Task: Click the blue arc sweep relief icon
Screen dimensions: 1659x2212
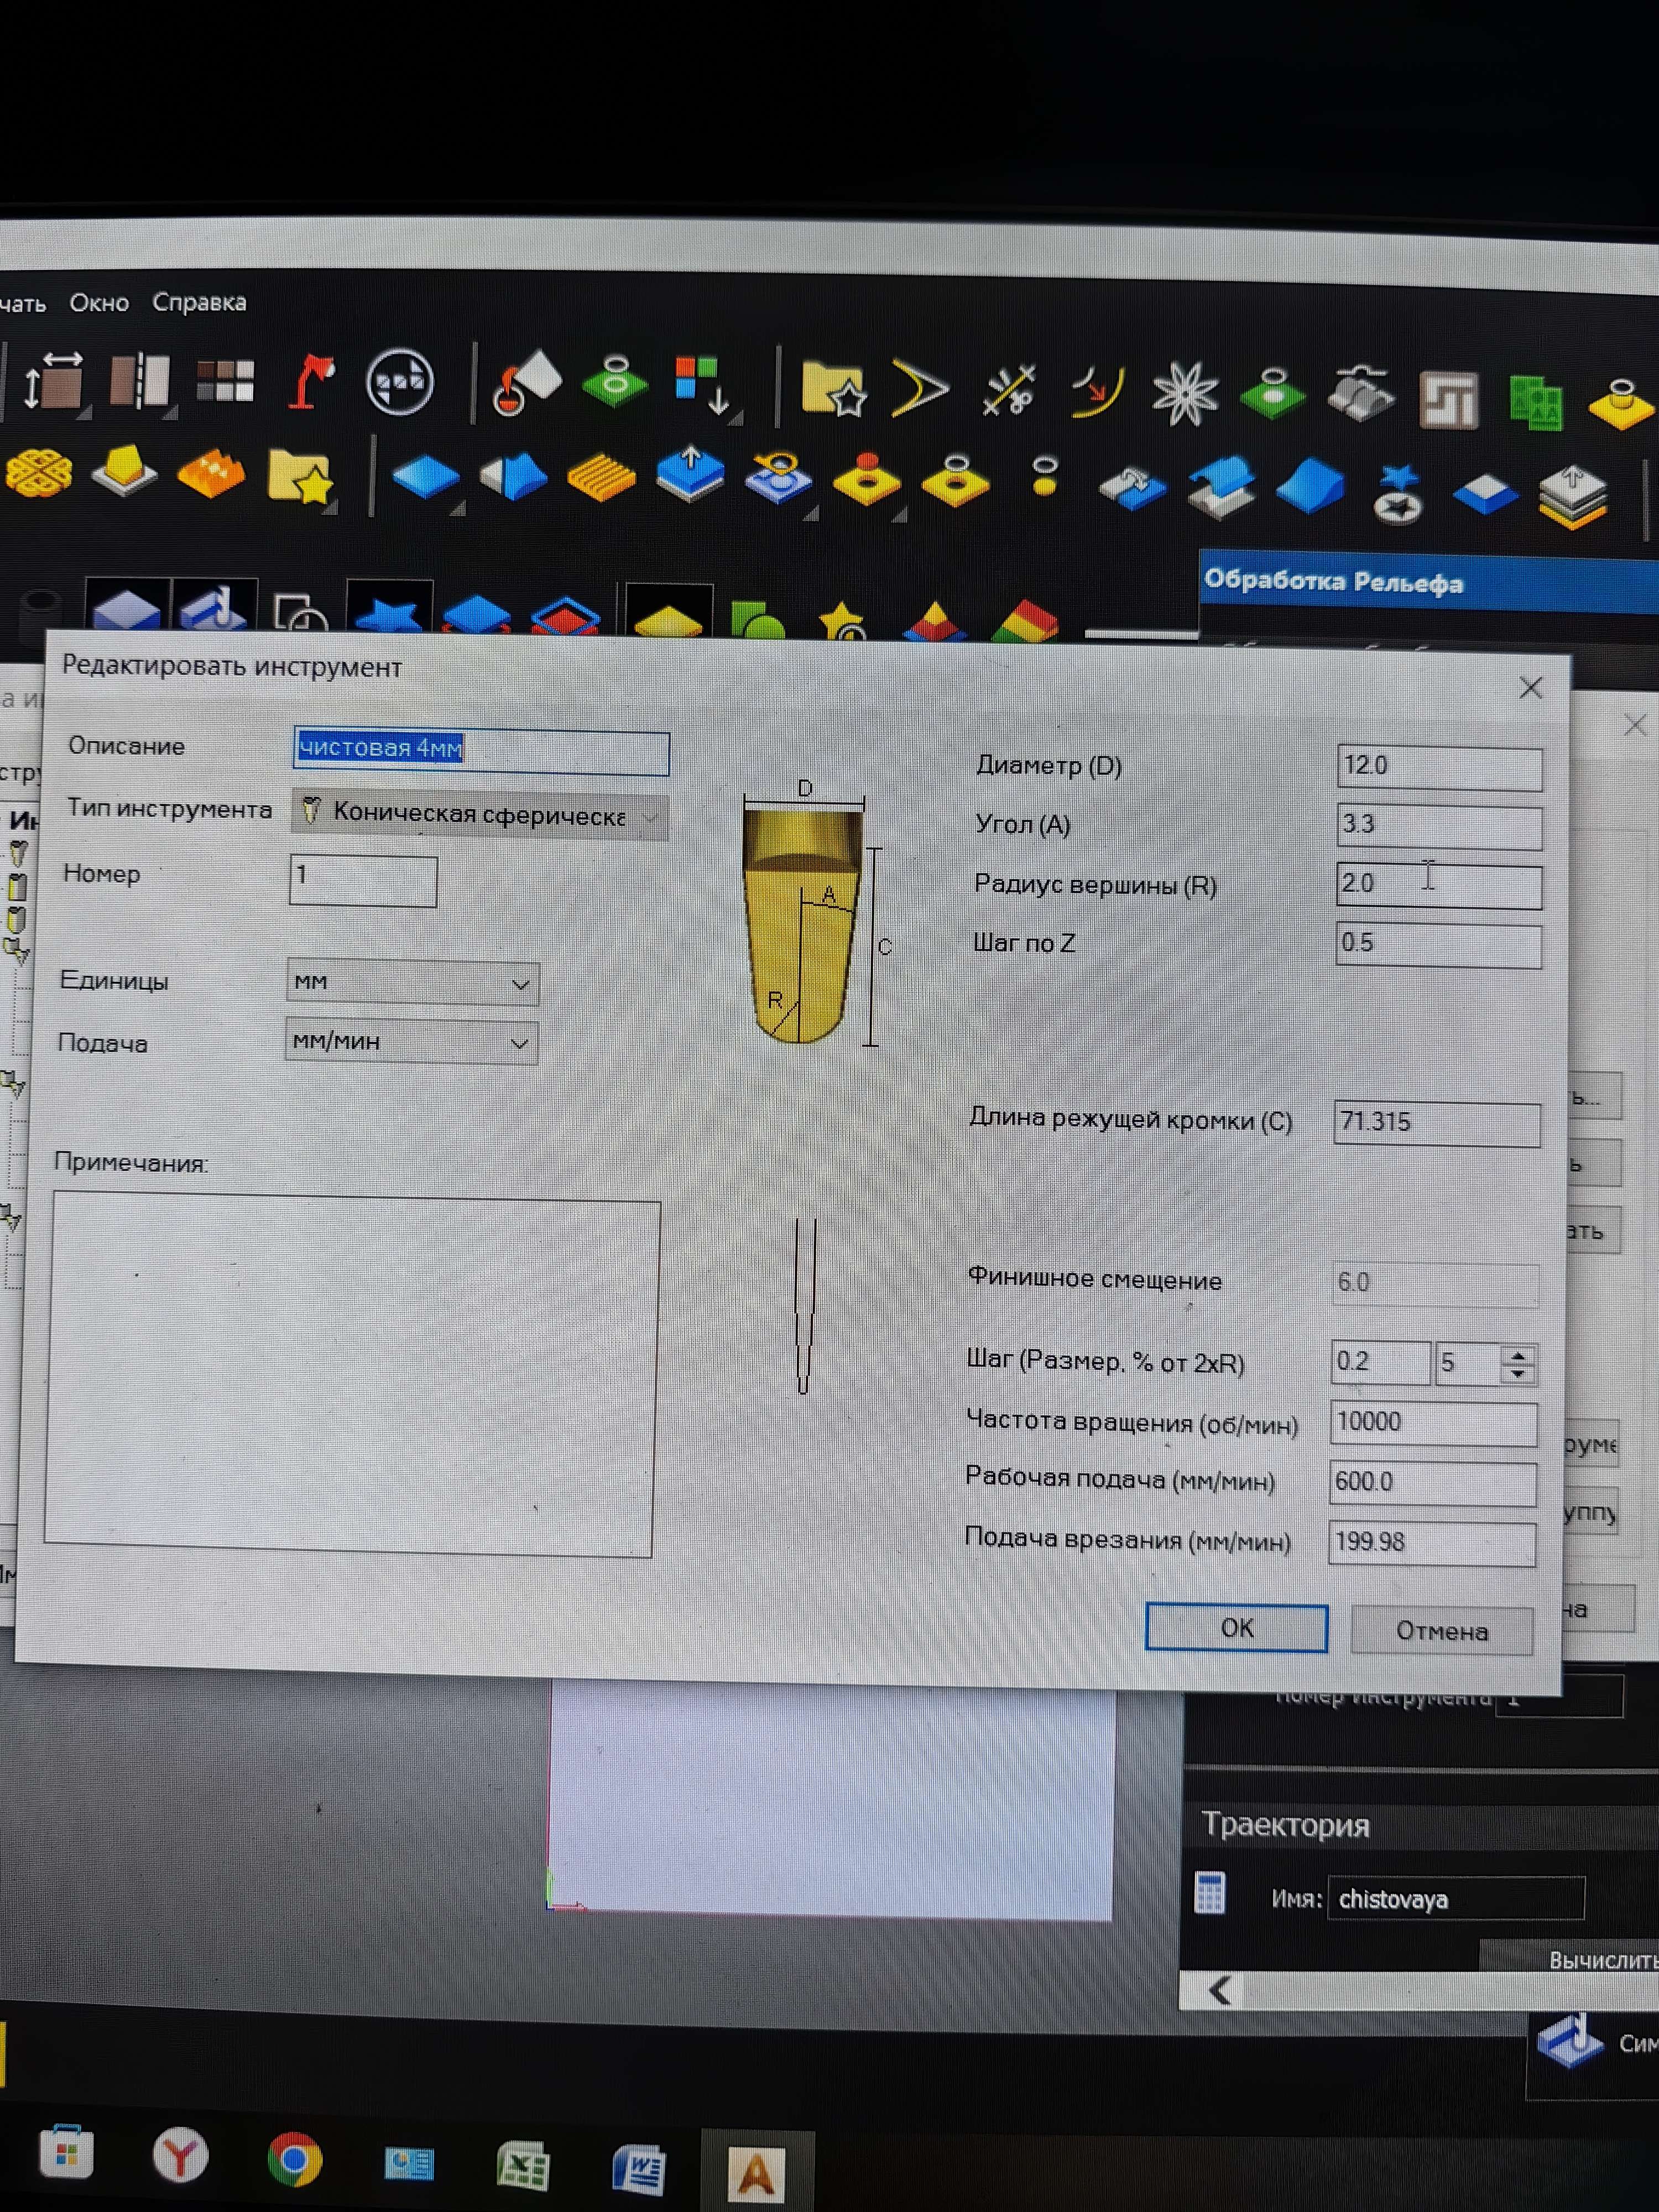Action: pos(1222,487)
